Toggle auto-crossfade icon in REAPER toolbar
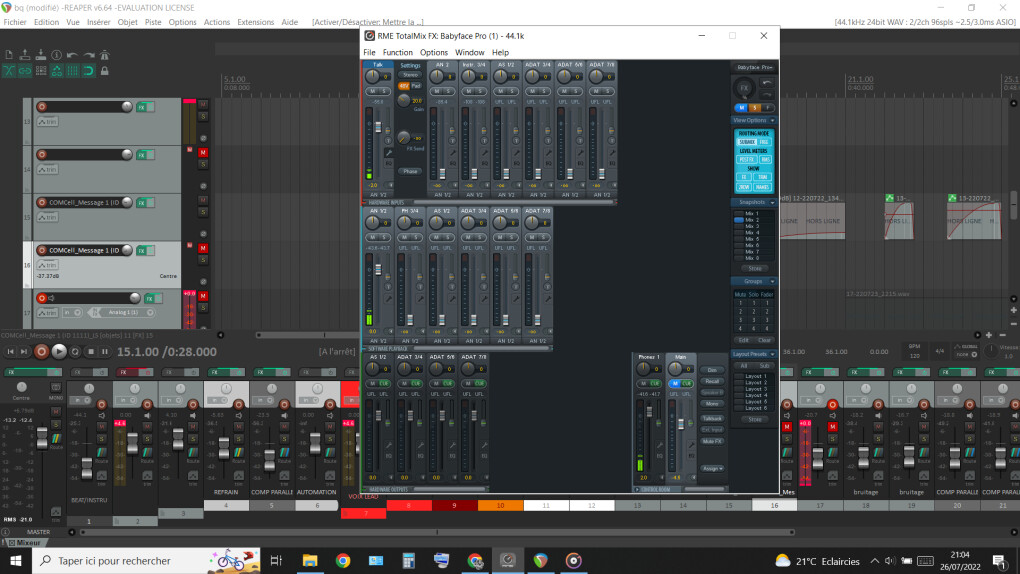 point(9,71)
